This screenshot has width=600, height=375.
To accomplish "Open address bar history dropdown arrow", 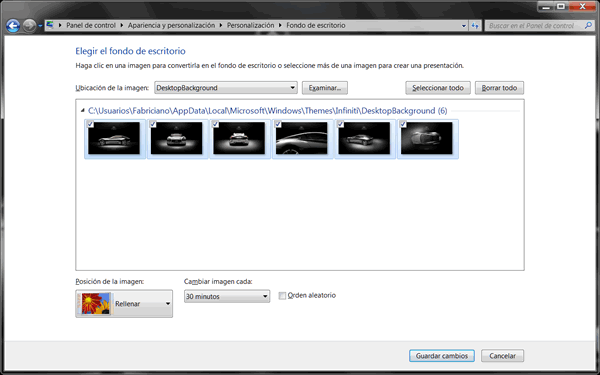I will coord(464,26).
